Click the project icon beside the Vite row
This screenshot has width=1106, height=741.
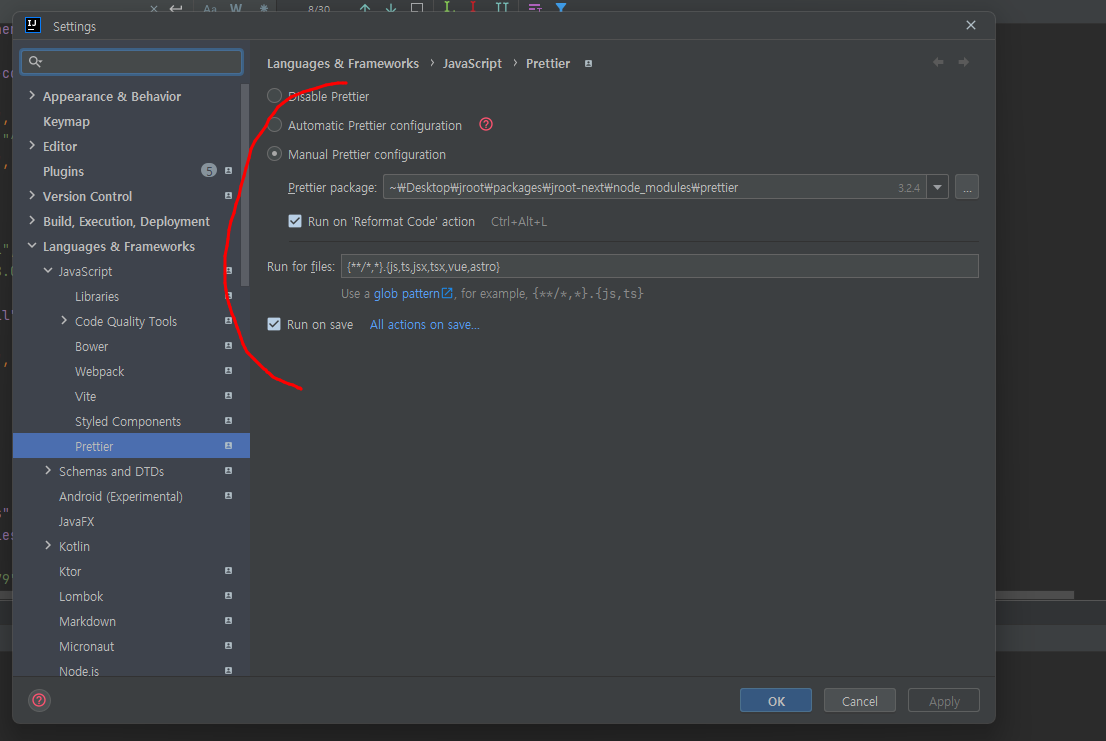pos(229,396)
